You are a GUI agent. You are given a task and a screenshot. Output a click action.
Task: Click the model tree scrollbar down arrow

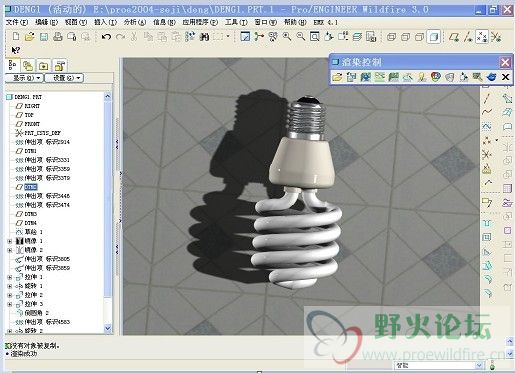click(x=108, y=328)
